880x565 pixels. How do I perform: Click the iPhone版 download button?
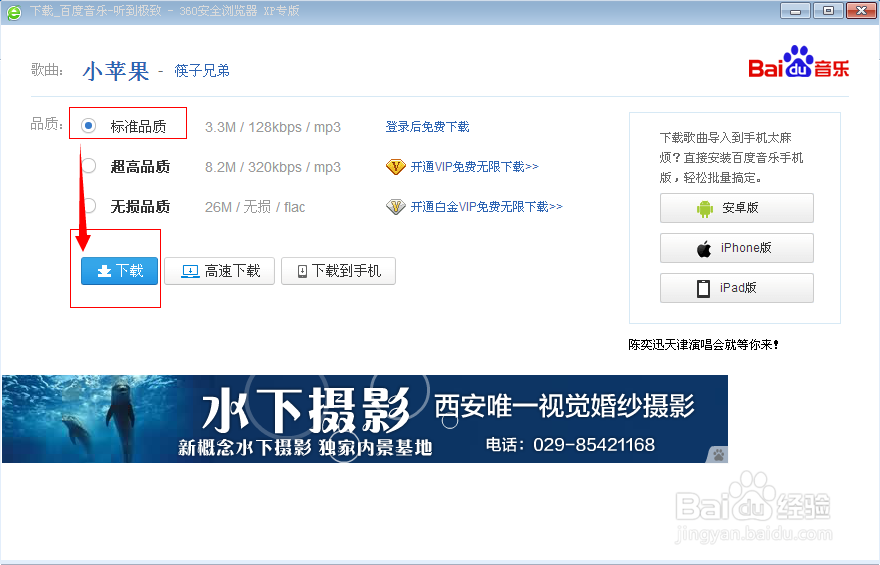pos(737,248)
